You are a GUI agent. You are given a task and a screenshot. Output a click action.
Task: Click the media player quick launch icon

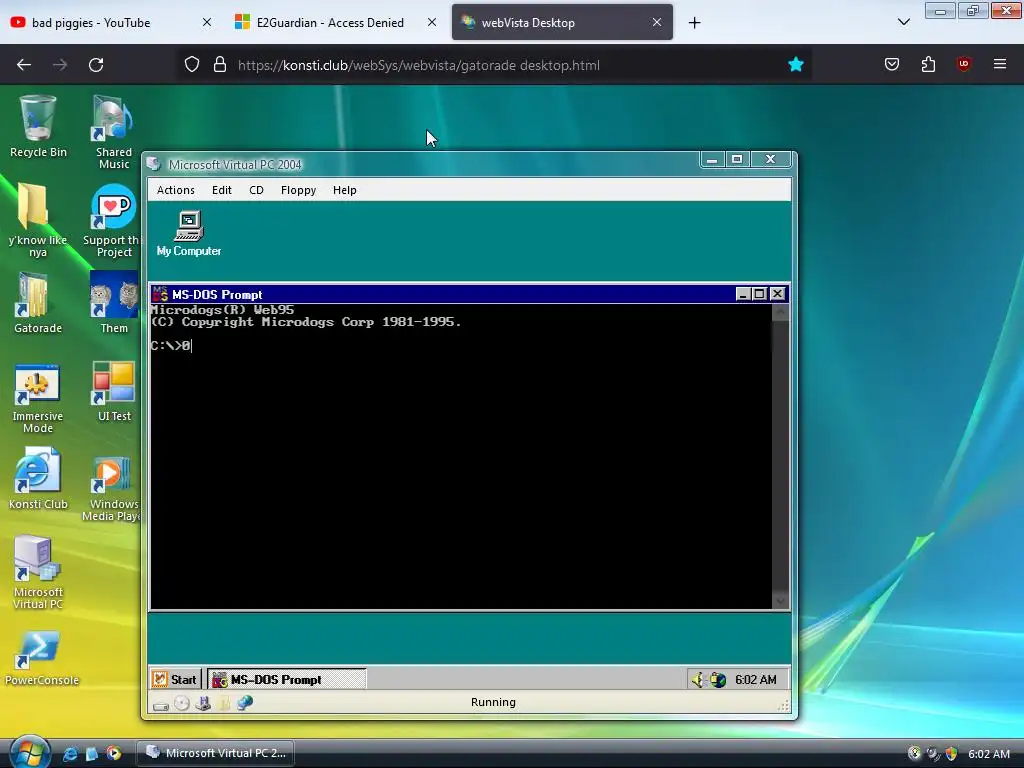tap(114, 754)
